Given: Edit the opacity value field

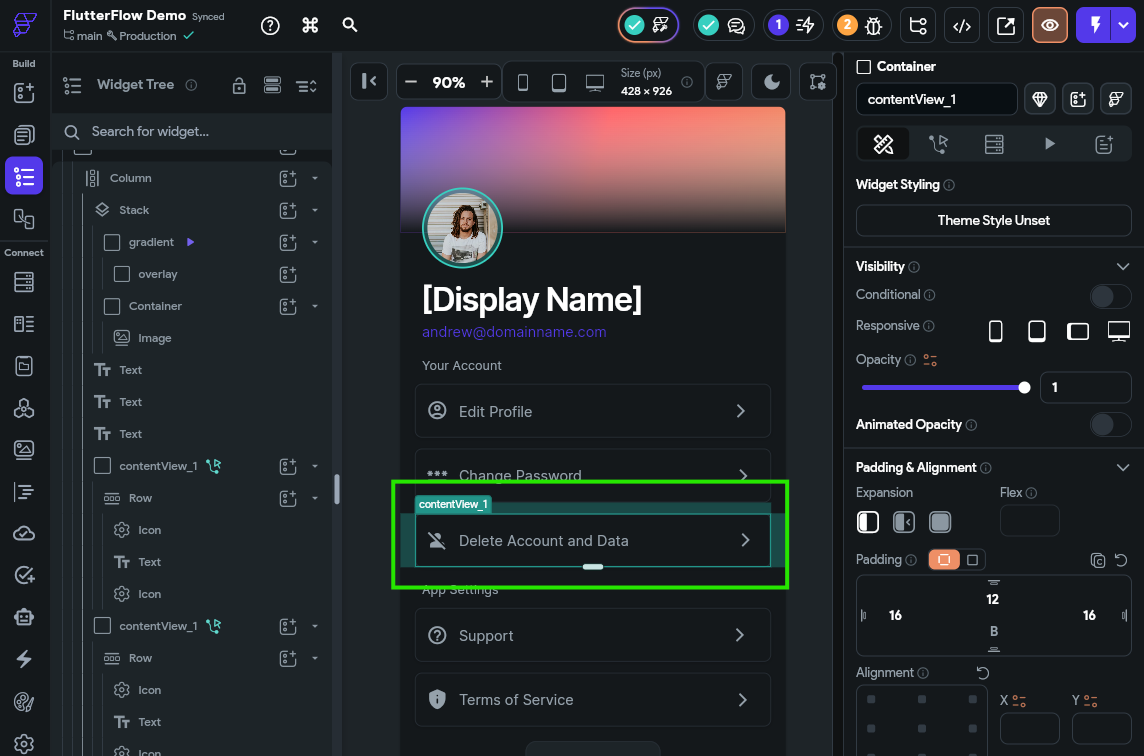Looking at the screenshot, I should pyautogui.click(x=1085, y=387).
